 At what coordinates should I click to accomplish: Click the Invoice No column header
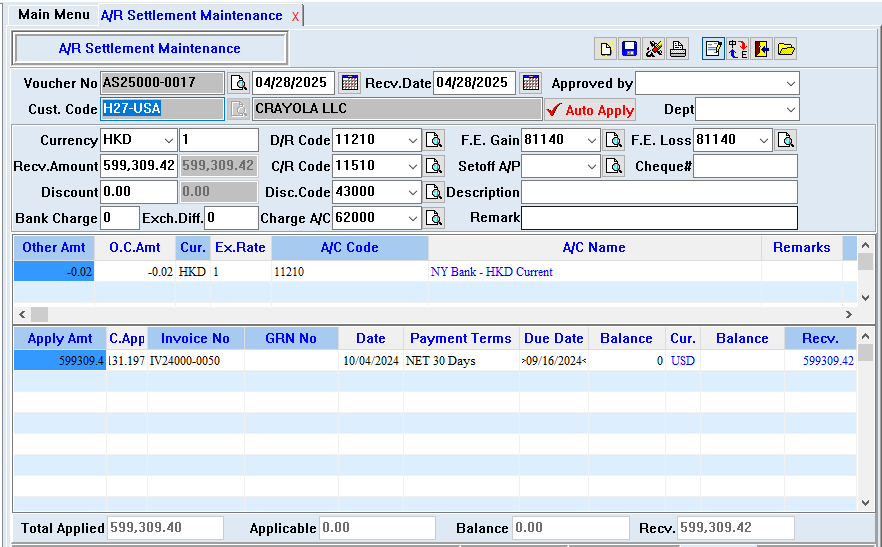(195, 338)
